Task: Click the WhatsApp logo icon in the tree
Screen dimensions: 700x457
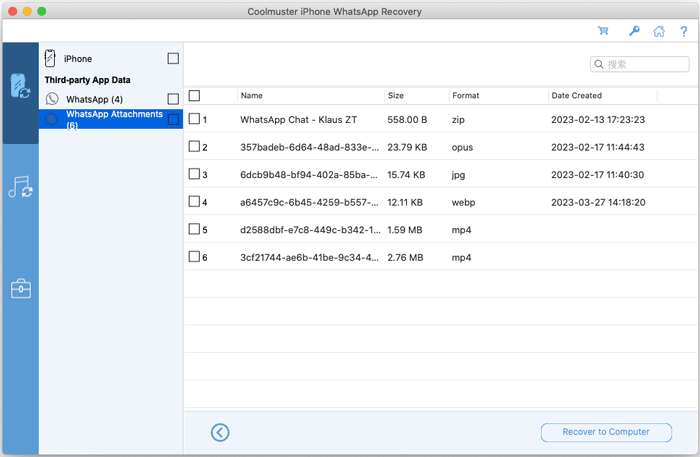Action: coord(52,99)
